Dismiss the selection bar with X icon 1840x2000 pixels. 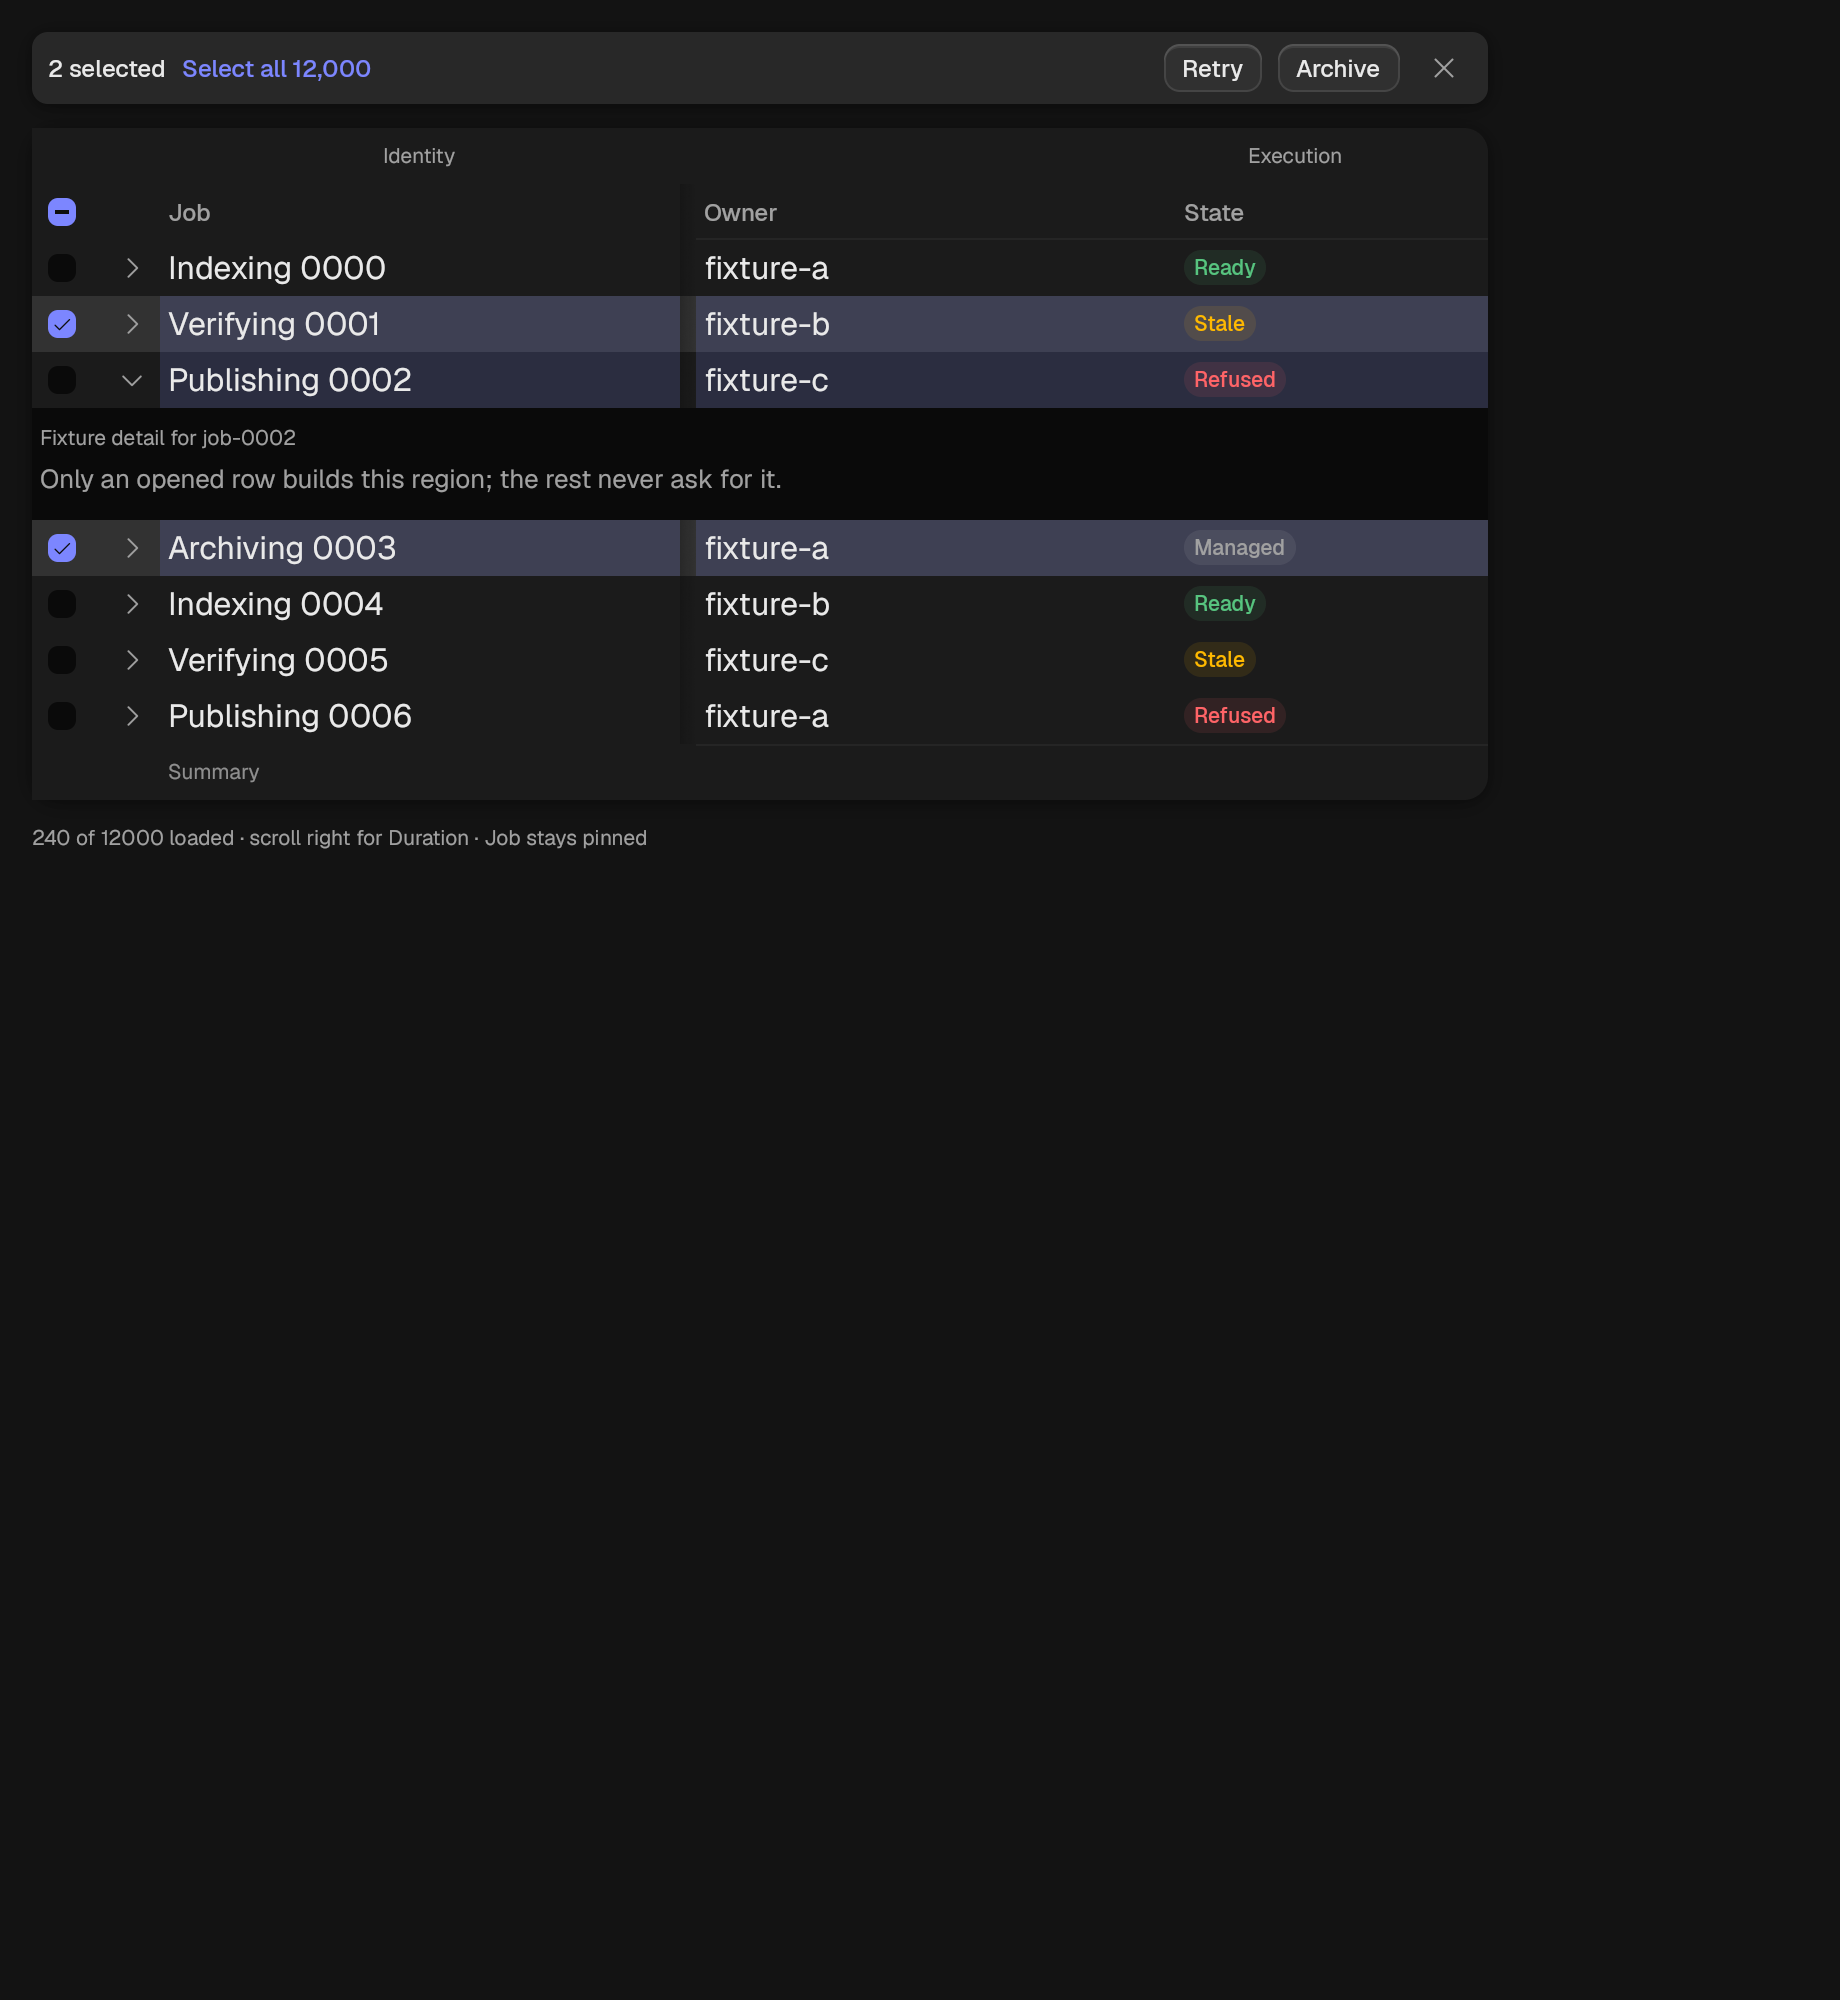coord(1443,68)
